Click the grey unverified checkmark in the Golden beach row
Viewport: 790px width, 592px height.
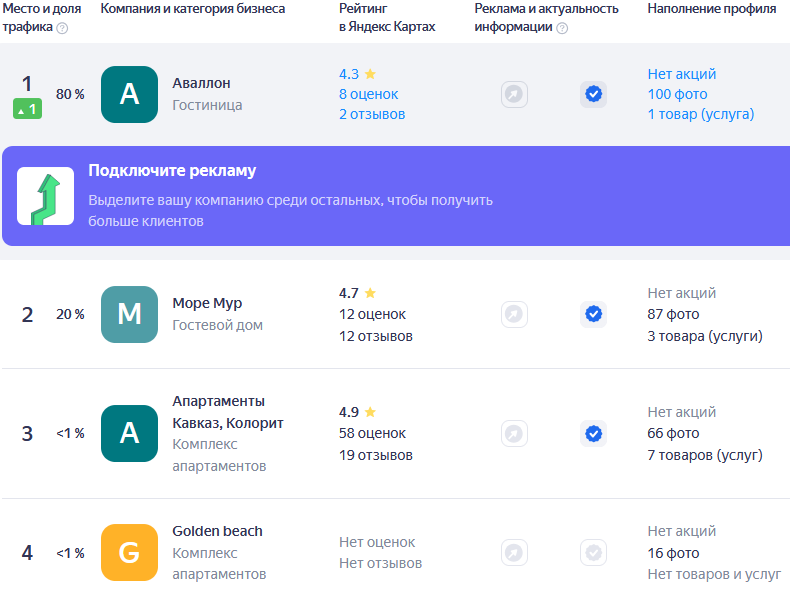point(594,553)
